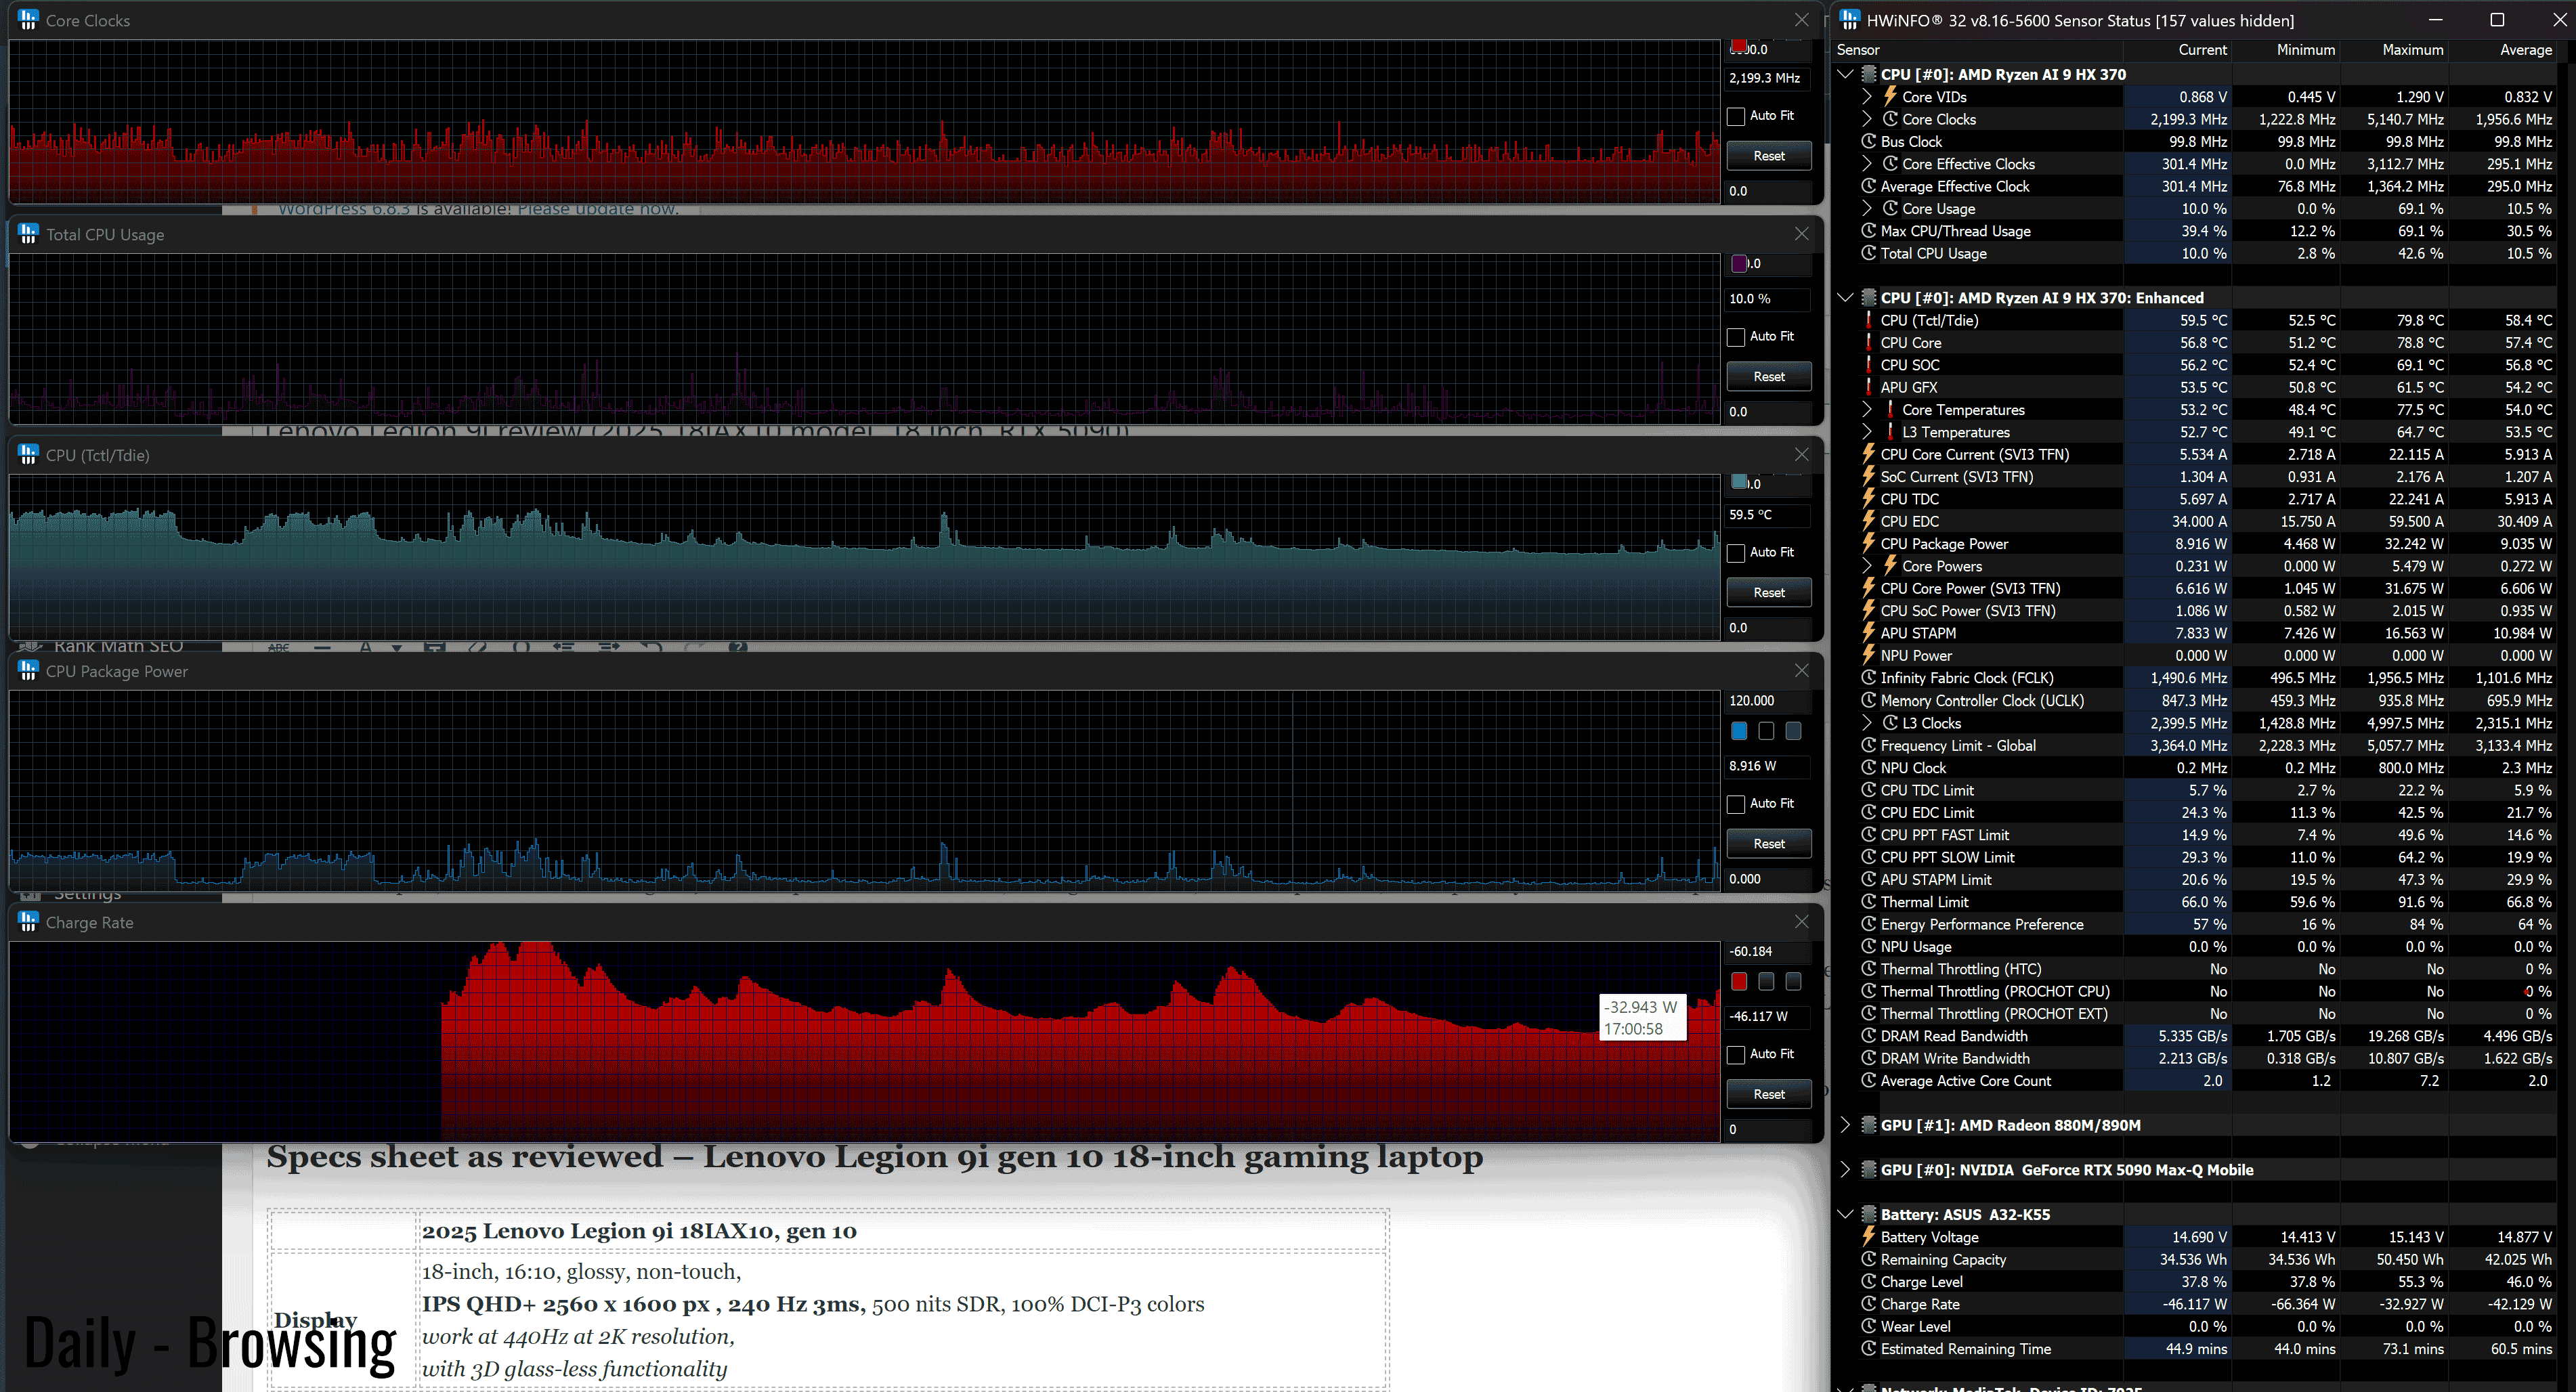The width and height of the screenshot is (2576, 1392).
Task: Click the Charge Rate graph window icon
Action: tap(28, 922)
